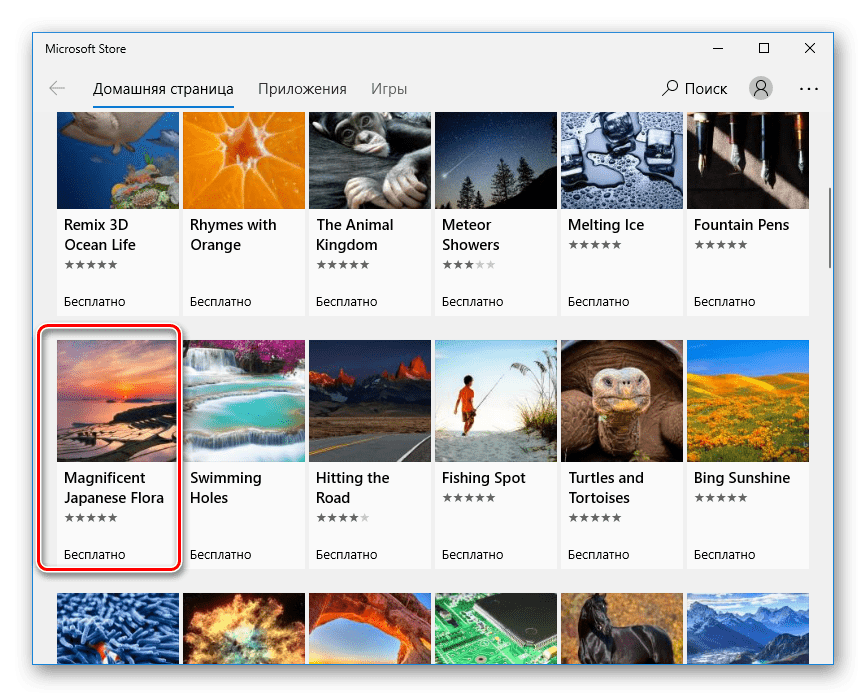Open the Remix 3D Ocean Life title
Screen dimensions: 866x697
click(100, 235)
